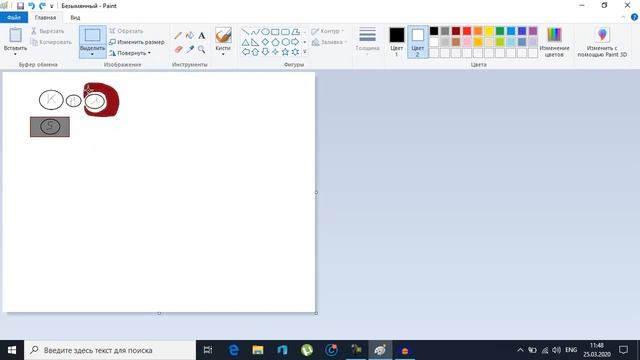This screenshot has height=360, width=640.
Task: Open the Вставить dropdown arrow
Action: click(16, 54)
